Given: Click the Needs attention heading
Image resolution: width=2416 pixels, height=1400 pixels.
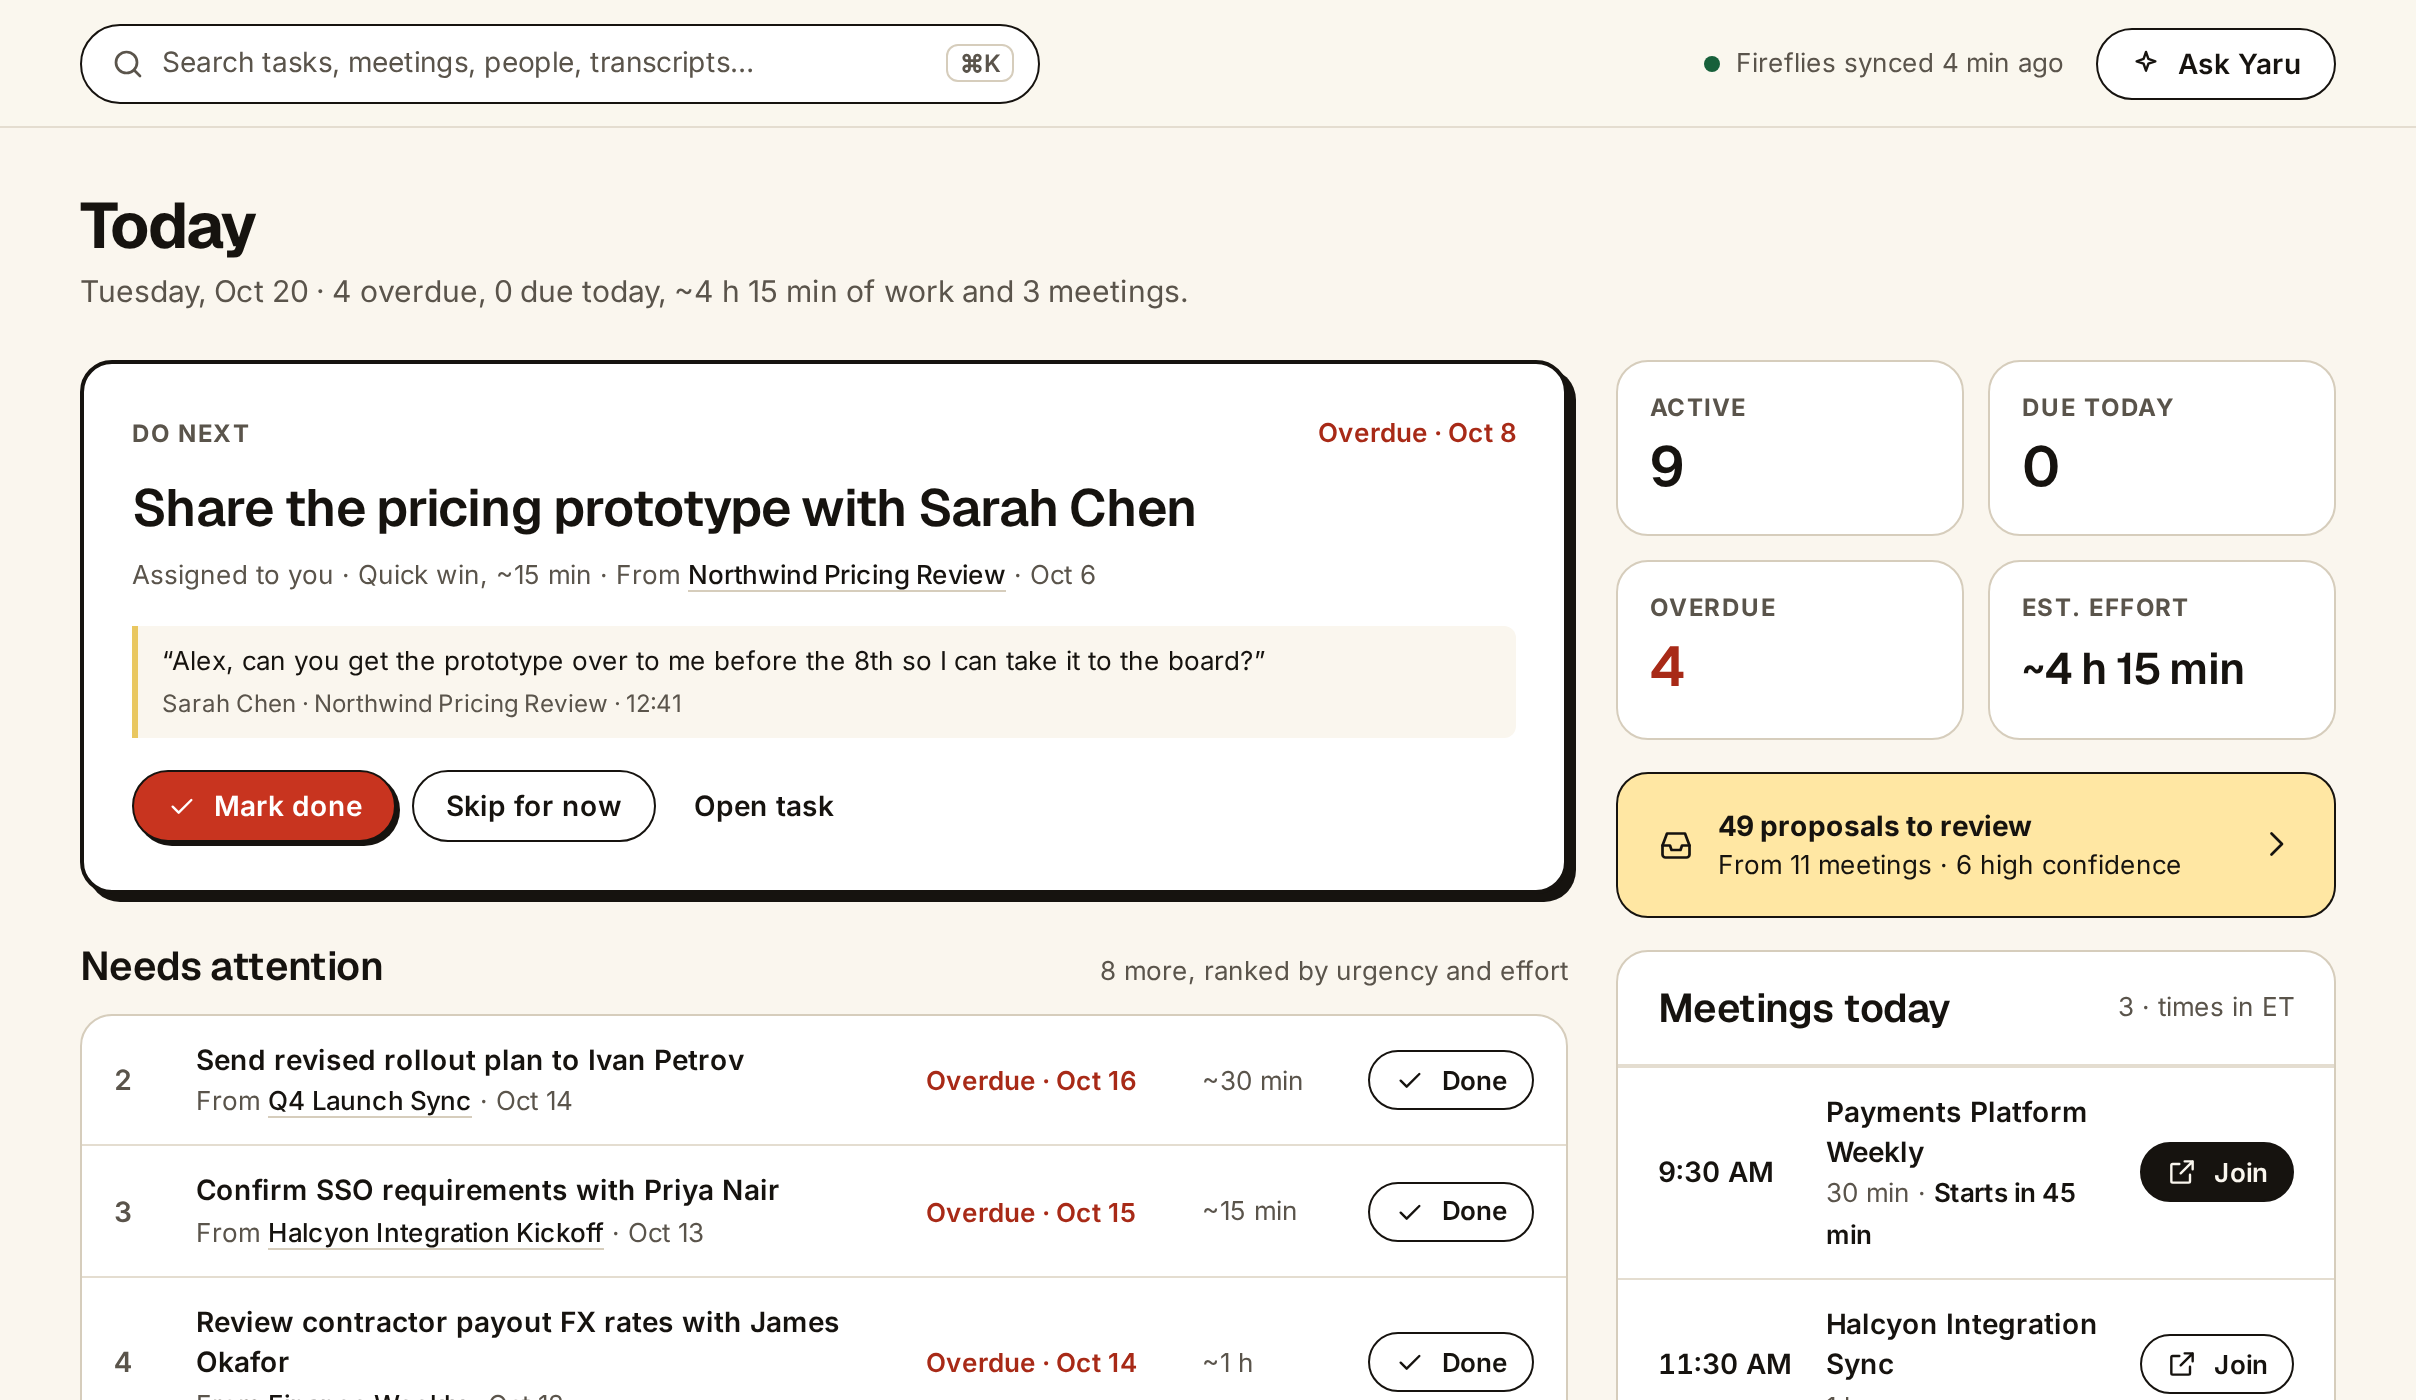Looking at the screenshot, I should pyautogui.click(x=232, y=967).
